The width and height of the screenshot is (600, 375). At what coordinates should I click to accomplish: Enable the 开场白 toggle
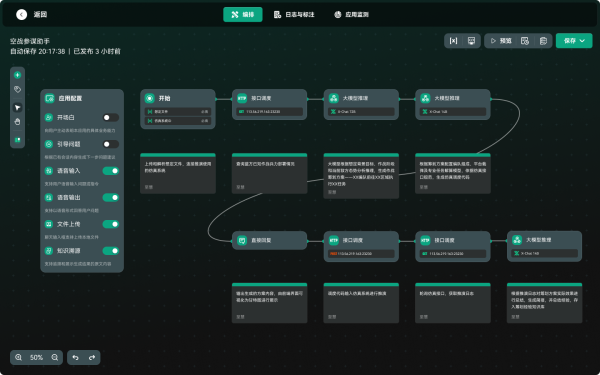tap(111, 117)
